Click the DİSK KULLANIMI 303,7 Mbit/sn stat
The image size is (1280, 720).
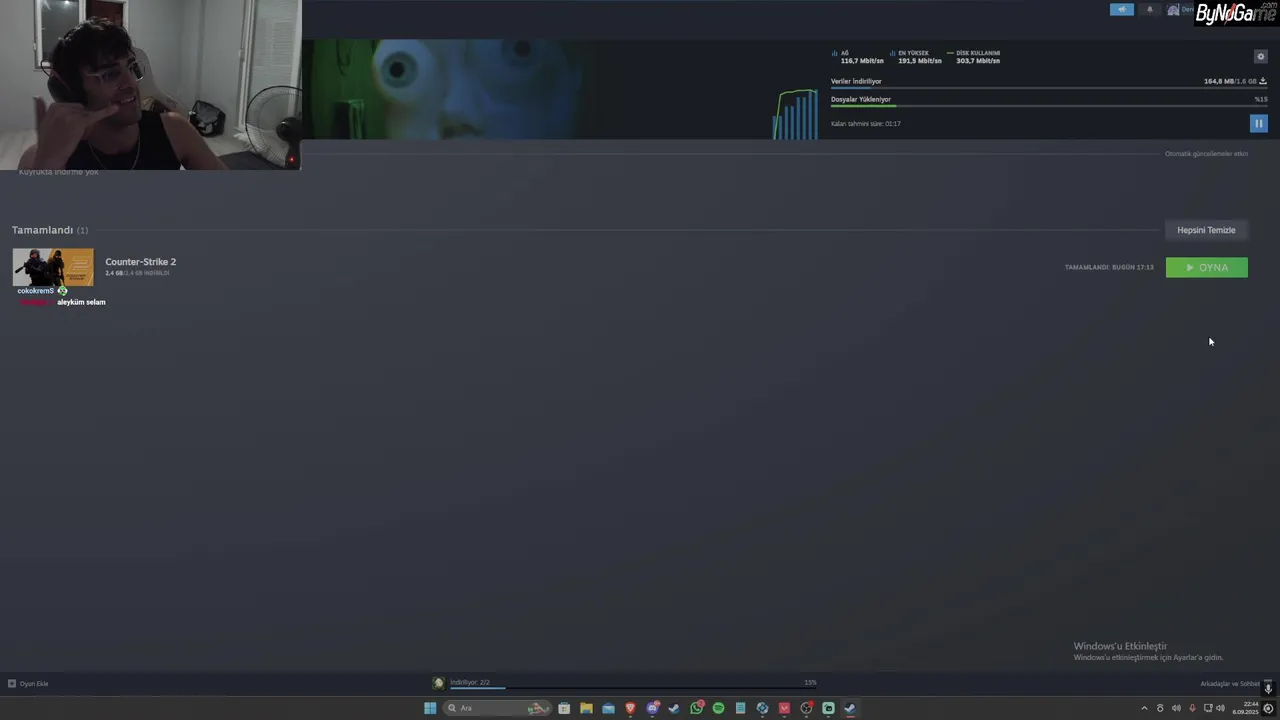click(x=974, y=57)
